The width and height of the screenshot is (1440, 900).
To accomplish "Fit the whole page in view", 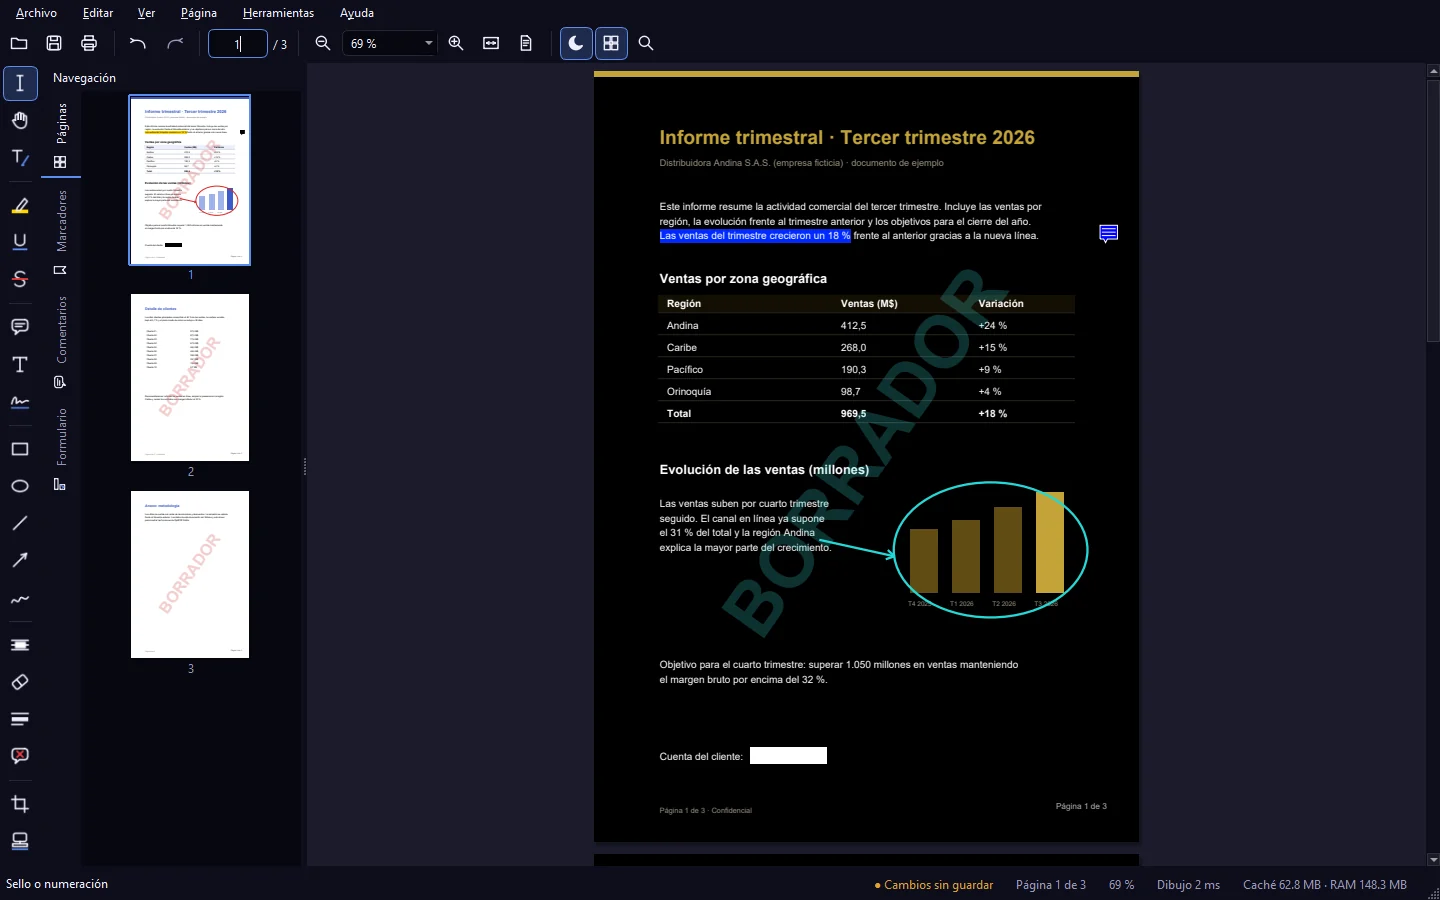I will [526, 43].
